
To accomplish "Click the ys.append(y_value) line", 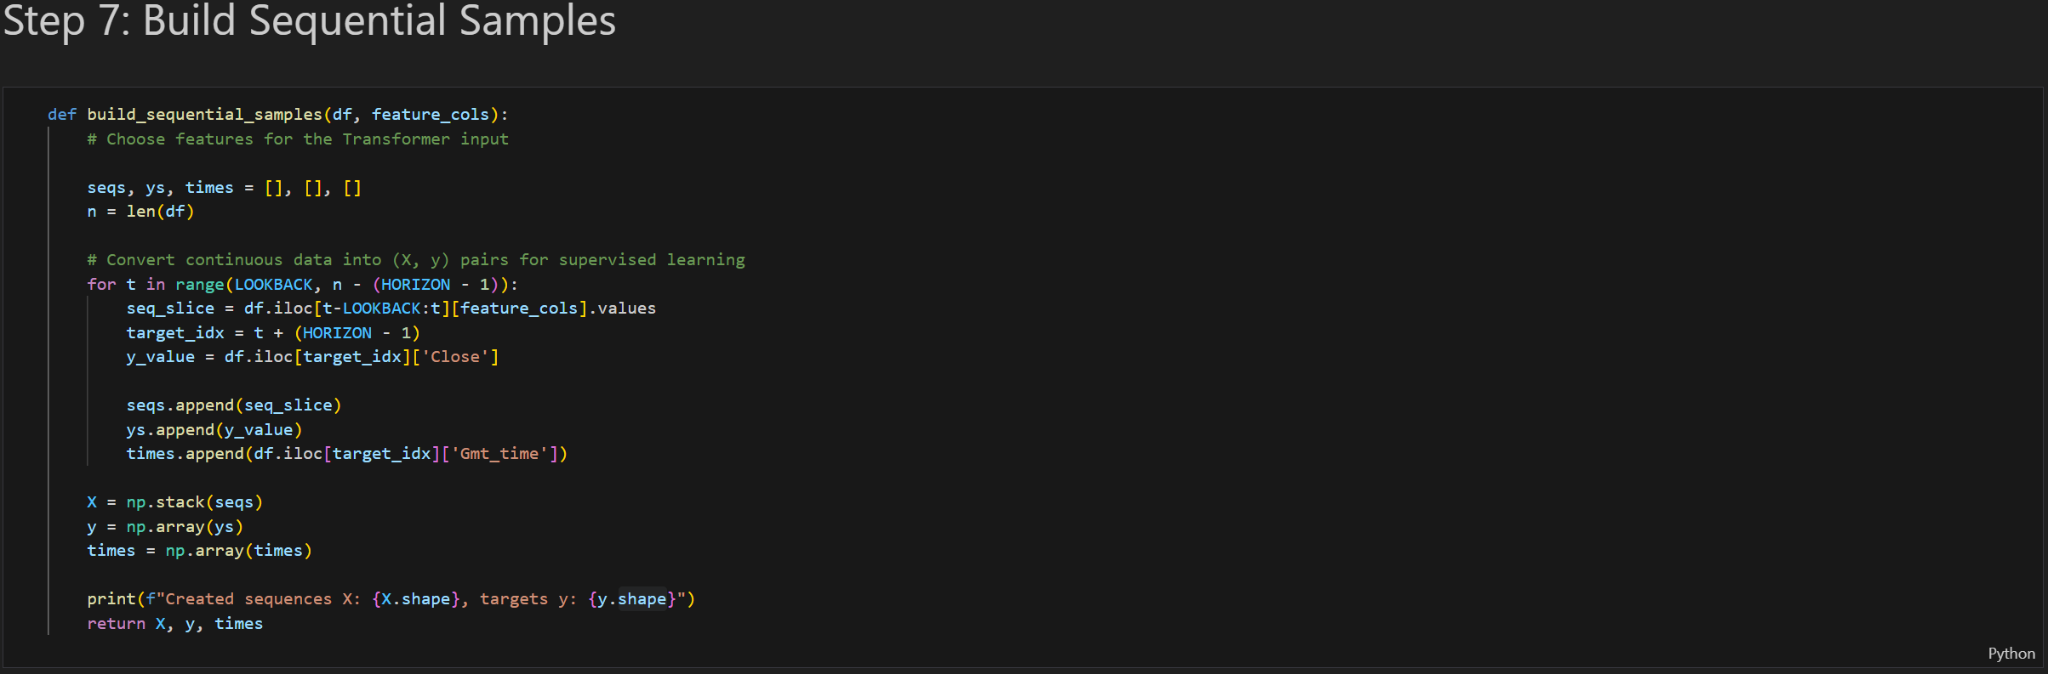I will pyautogui.click(x=214, y=430).
